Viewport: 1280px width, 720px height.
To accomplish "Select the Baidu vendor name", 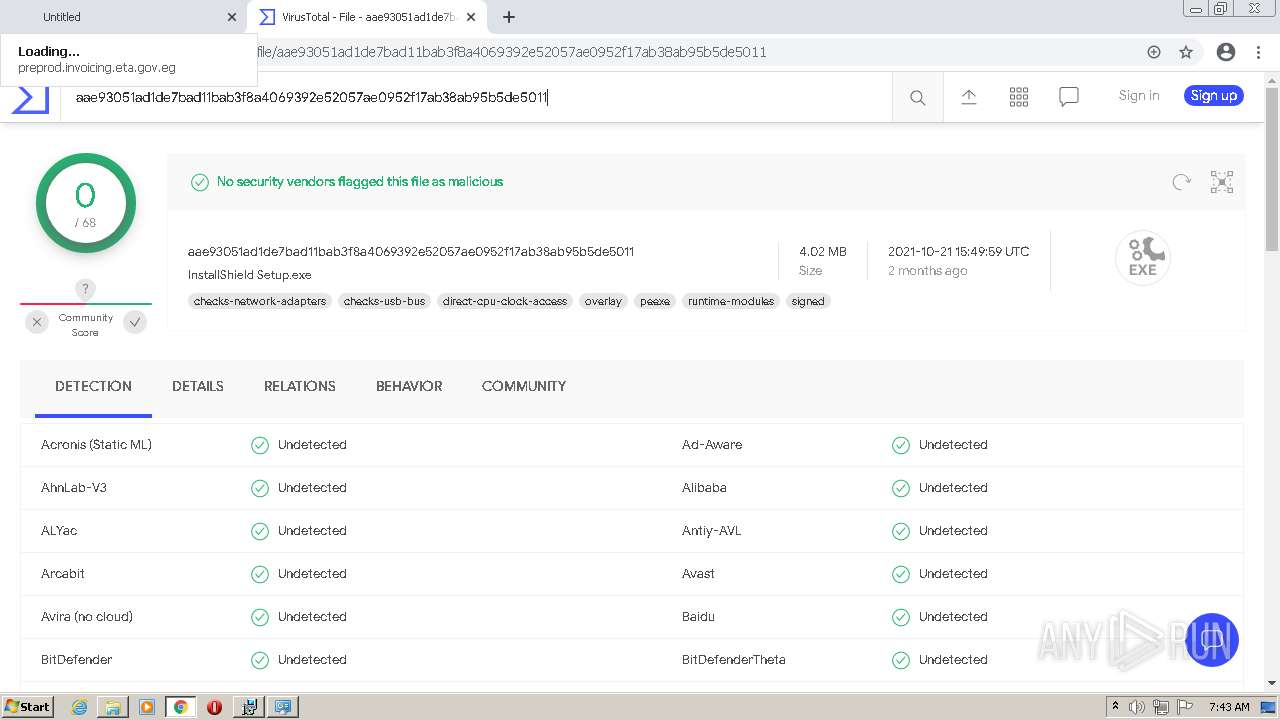I will [698, 617].
